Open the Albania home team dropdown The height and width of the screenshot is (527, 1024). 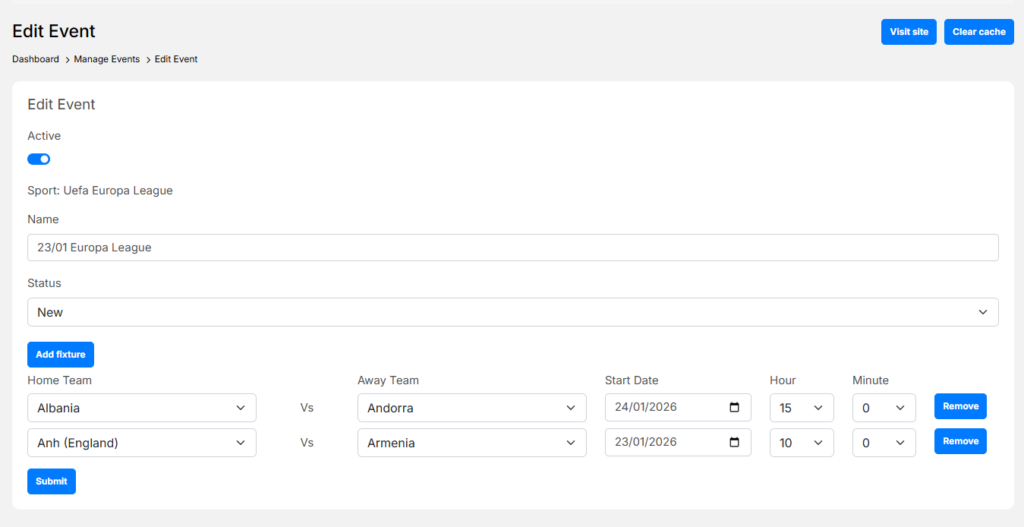141,408
